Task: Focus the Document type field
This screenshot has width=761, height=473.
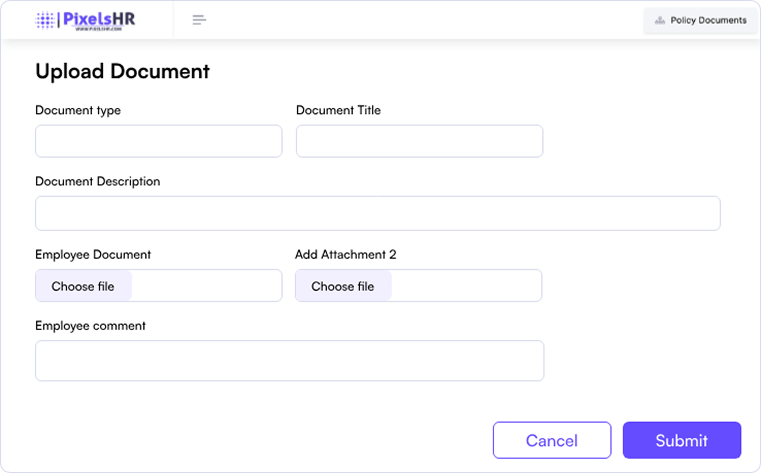Action: click(158, 141)
